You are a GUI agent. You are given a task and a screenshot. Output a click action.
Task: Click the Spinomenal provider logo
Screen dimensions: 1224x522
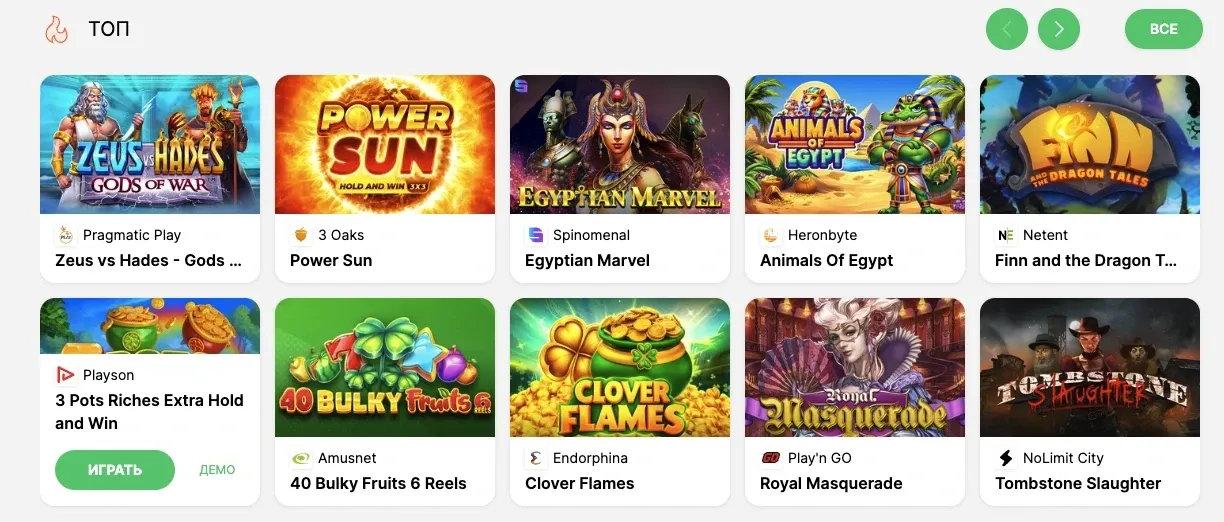click(x=535, y=235)
